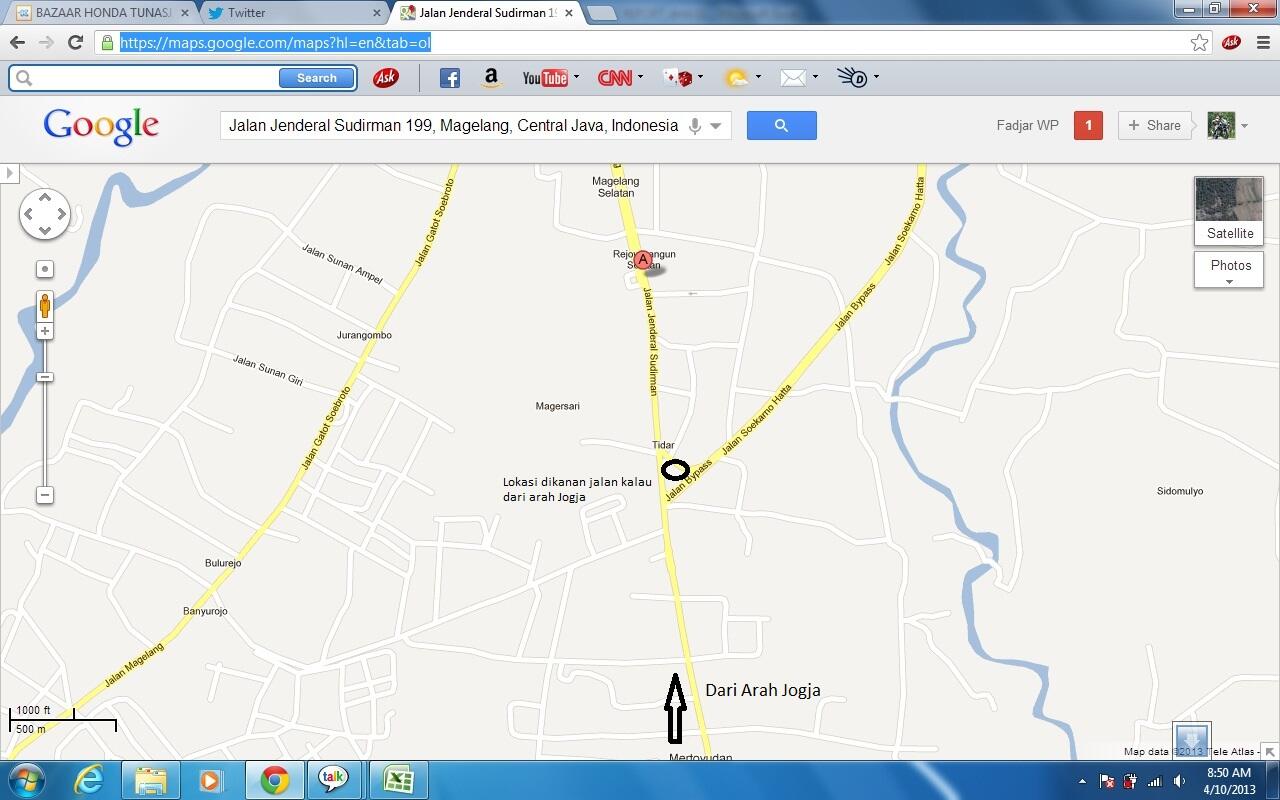Open the Facebook toolbar shortcut
The width and height of the screenshot is (1280, 800).
[x=450, y=78]
